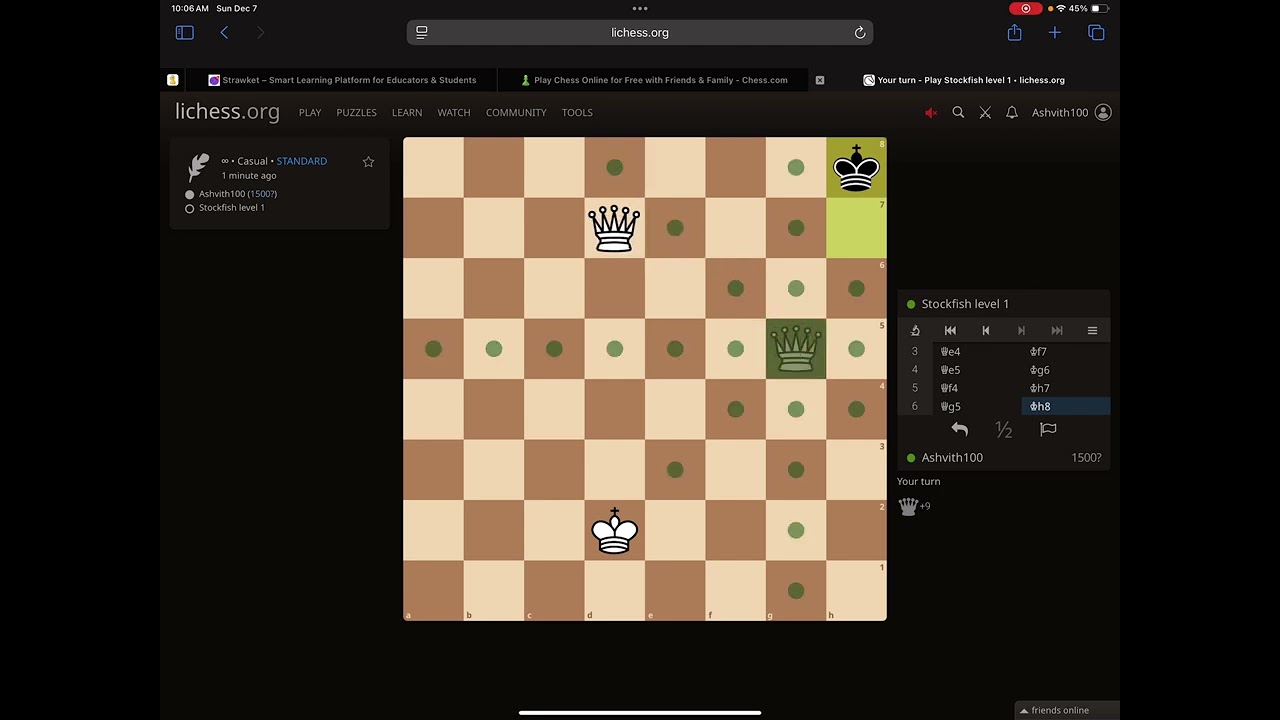This screenshot has height=720, width=1280.
Task: Flip the board orientation
Action: point(915,330)
